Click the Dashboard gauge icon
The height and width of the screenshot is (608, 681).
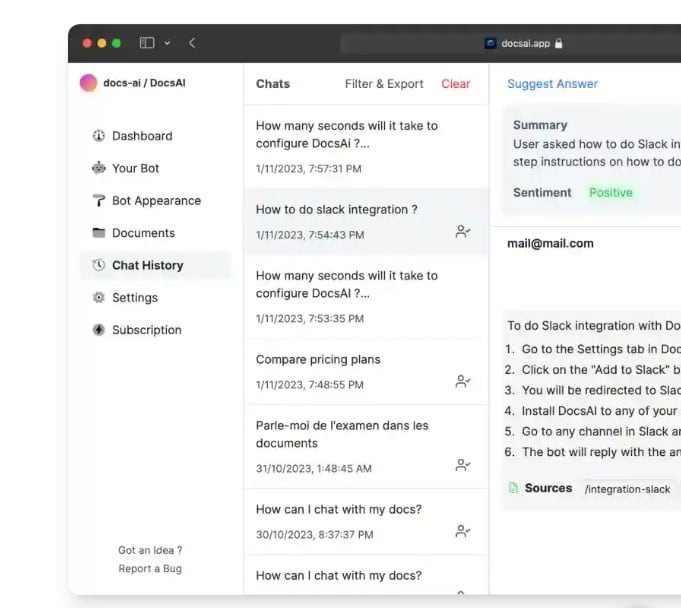click(x=99, y=136)
